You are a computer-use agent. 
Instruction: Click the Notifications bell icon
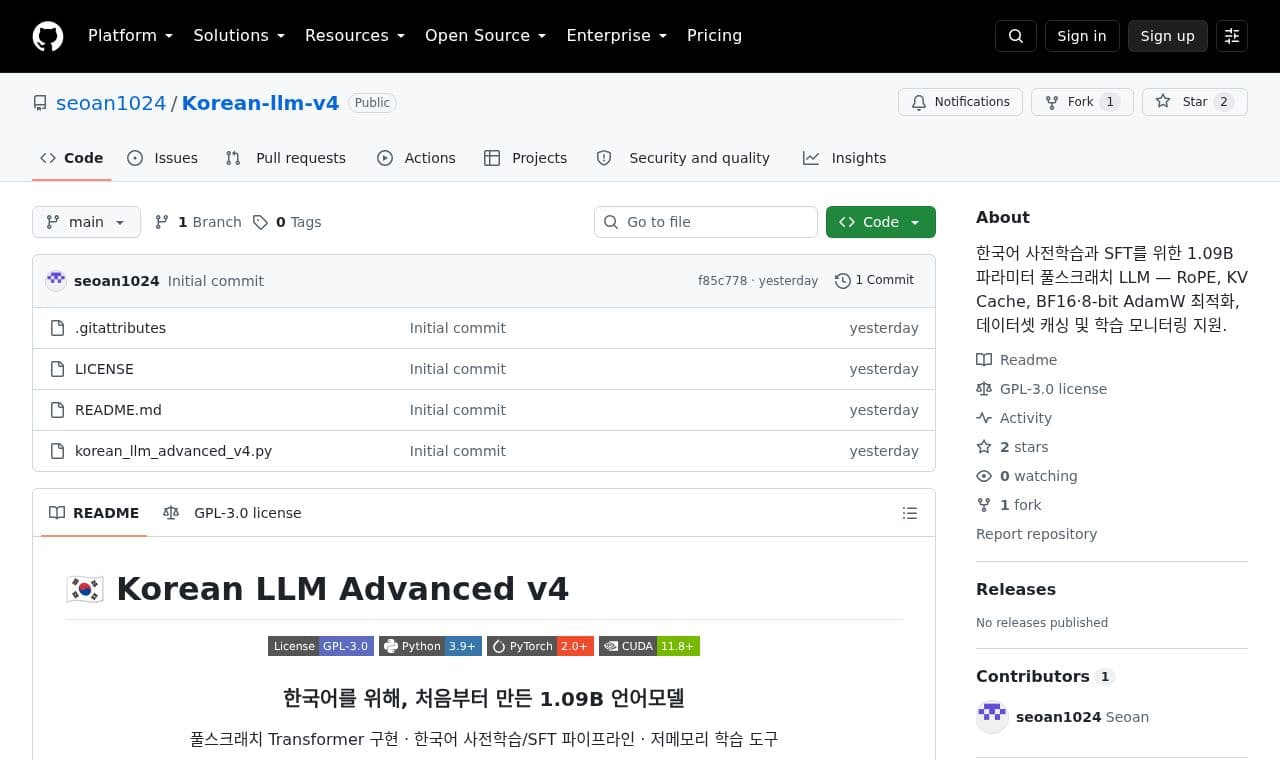(x=919, y=102)
